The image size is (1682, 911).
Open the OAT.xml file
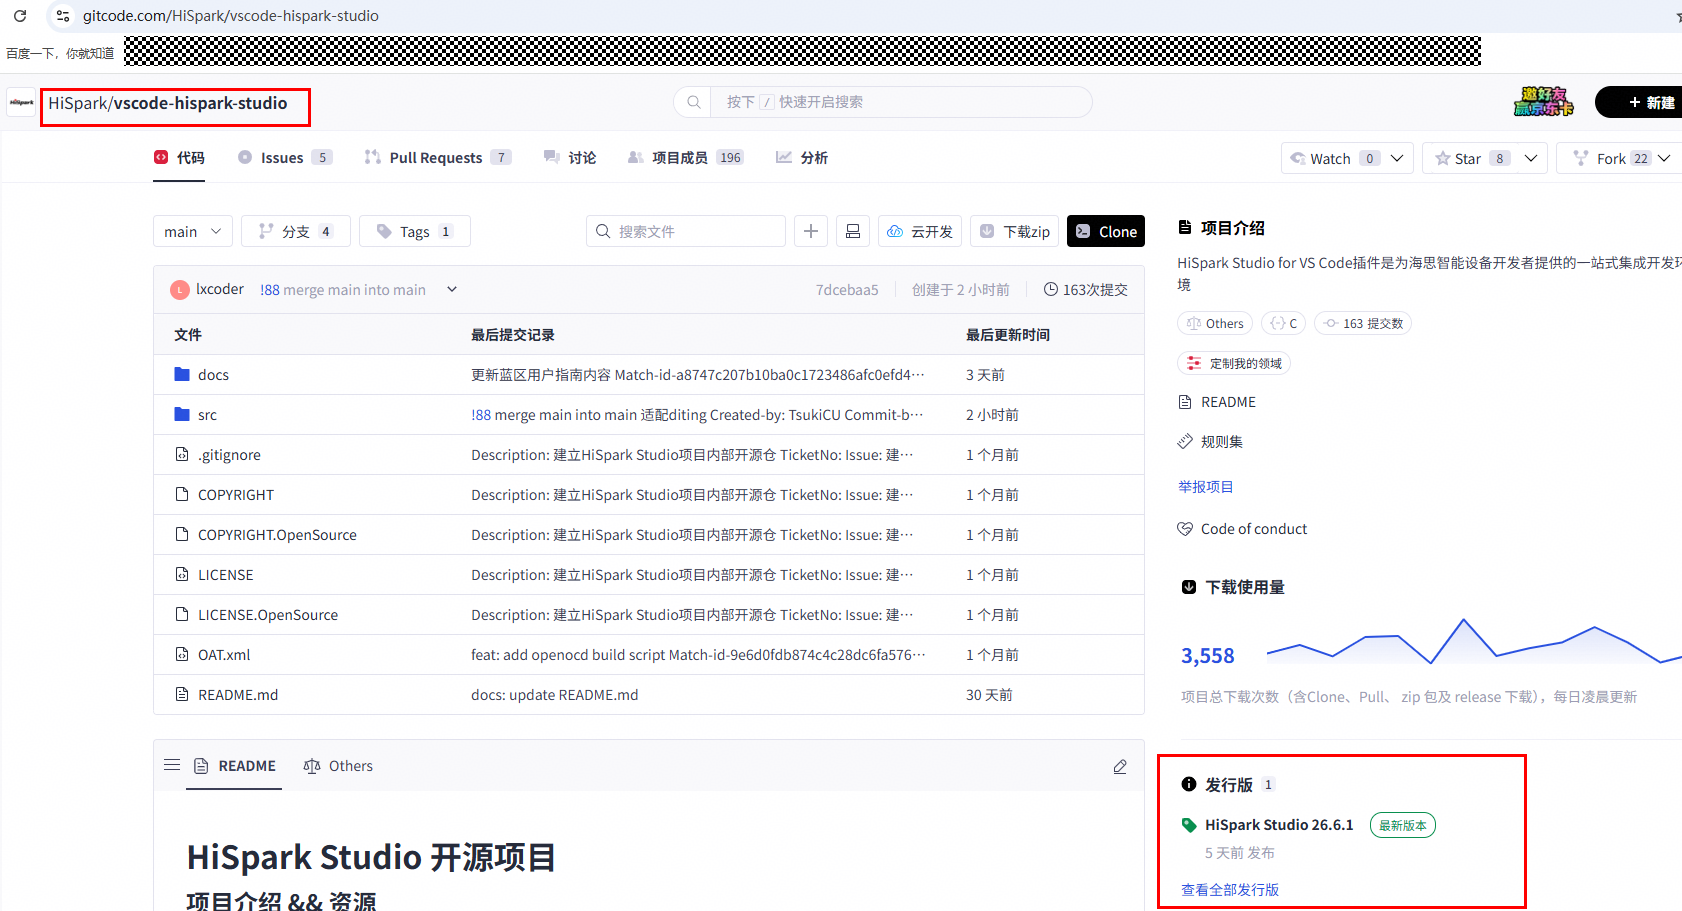(x=224, y=655)
